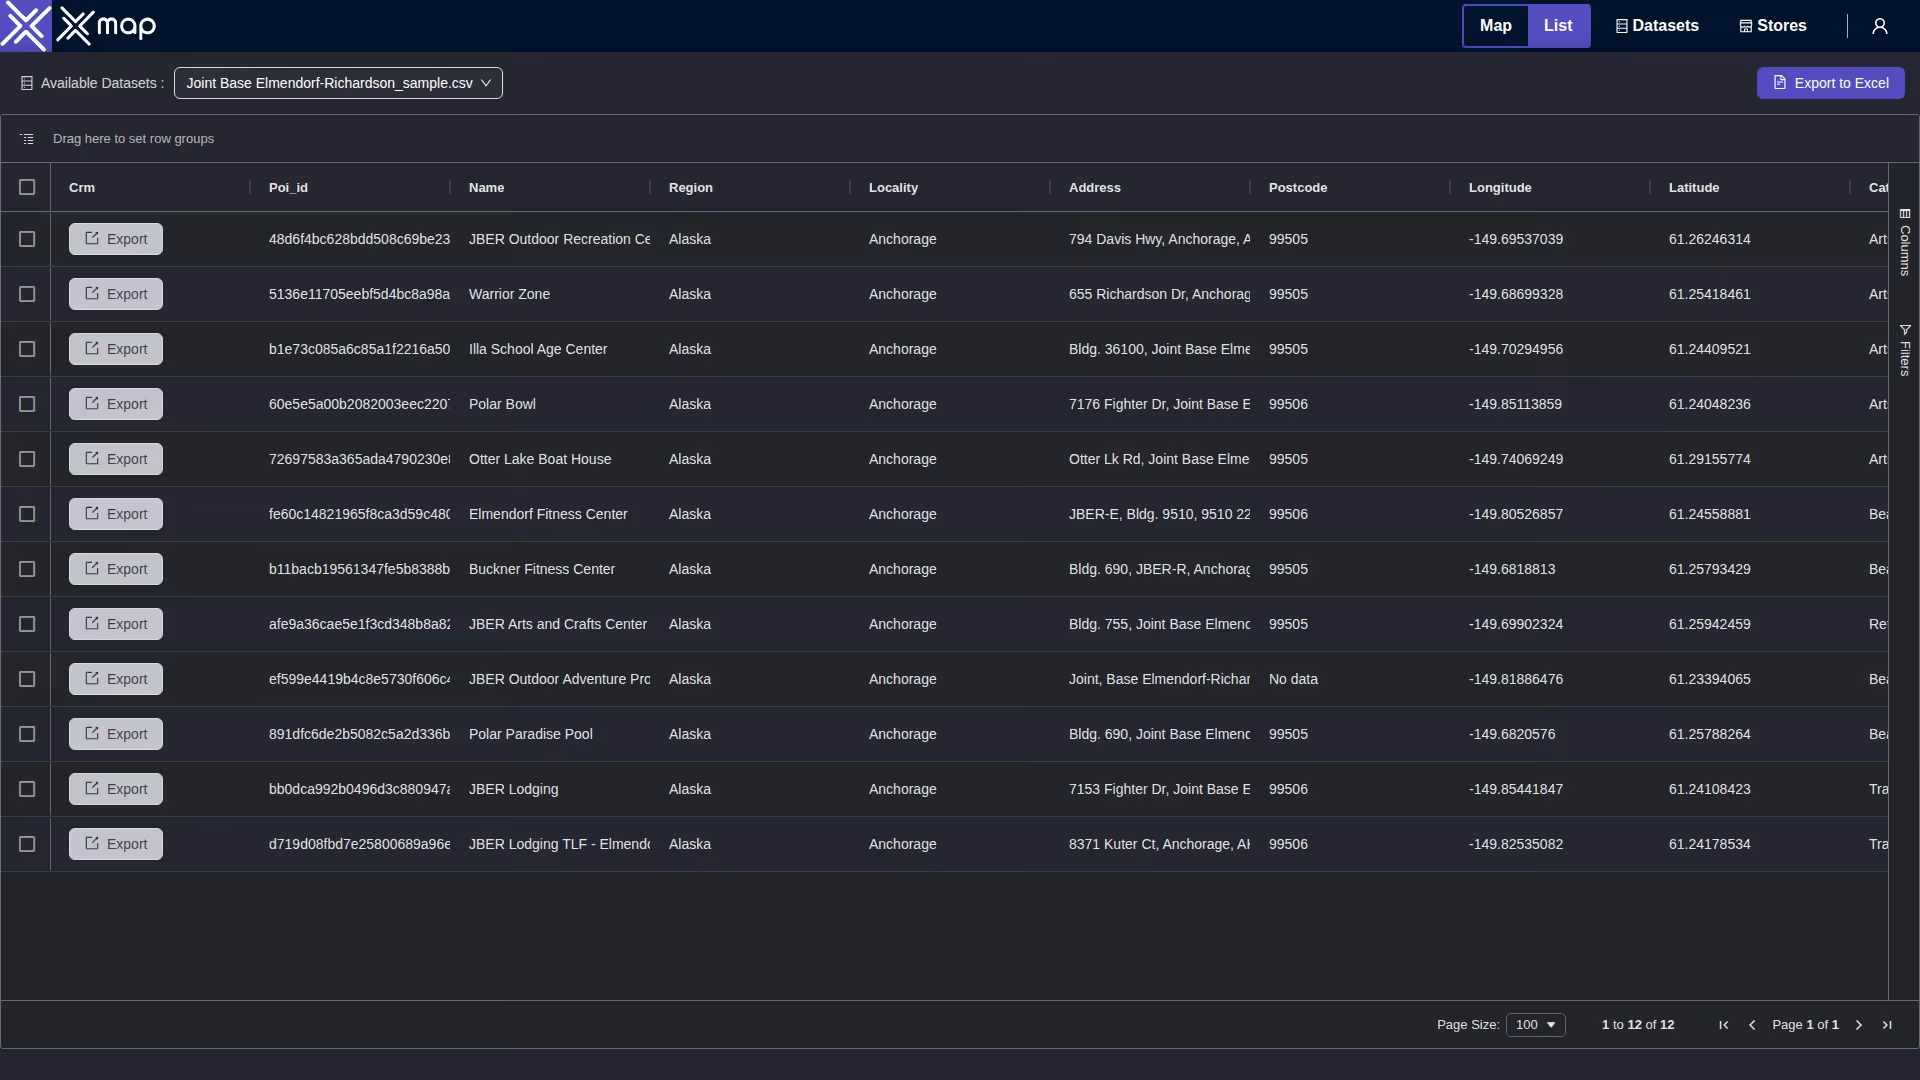The height and width of the screenshot is (1080, 1920).
Task: Export the Warrior Zone row
Action: (116, 294)
